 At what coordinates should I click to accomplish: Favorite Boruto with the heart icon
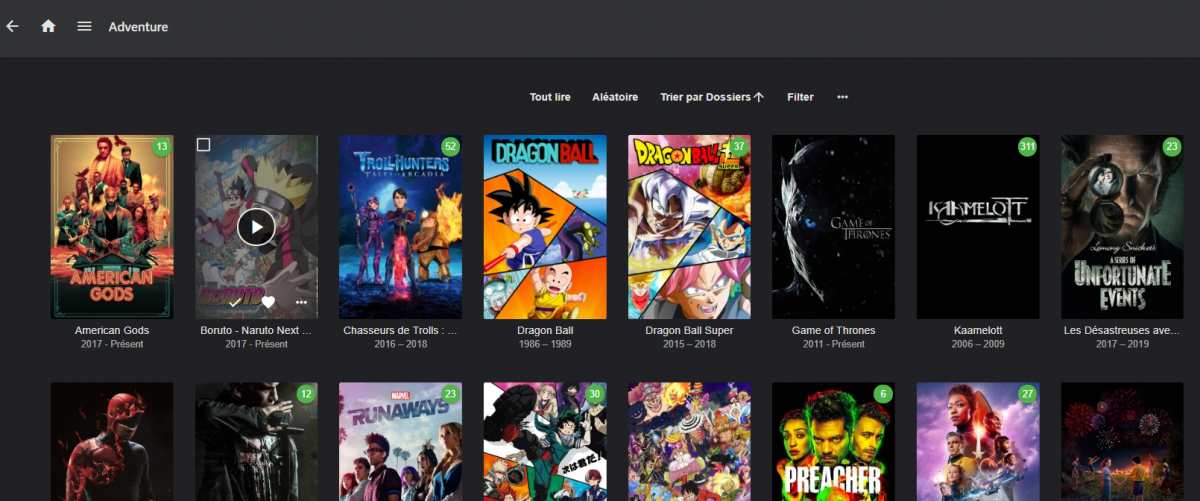pos(268,302)
